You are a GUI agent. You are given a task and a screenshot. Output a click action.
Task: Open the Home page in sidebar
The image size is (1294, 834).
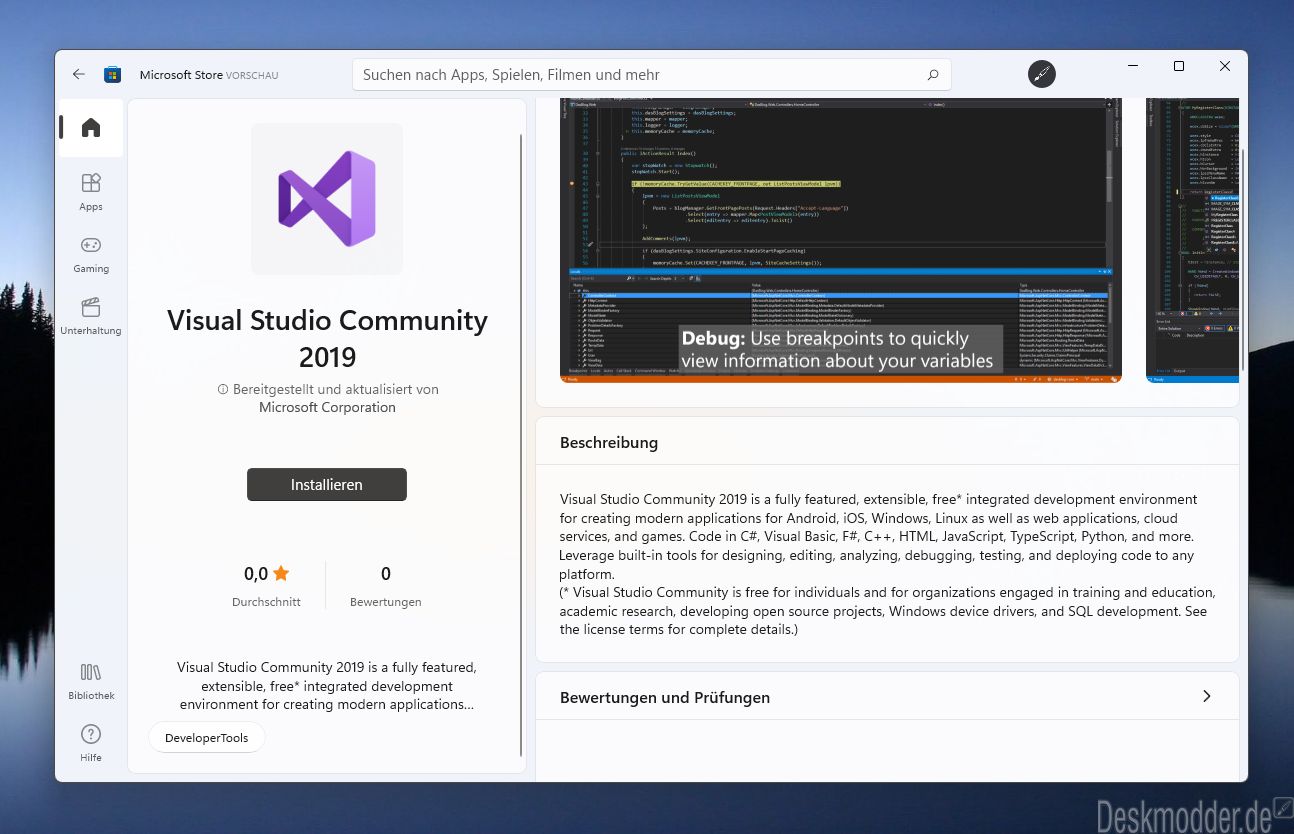[91, 127]
